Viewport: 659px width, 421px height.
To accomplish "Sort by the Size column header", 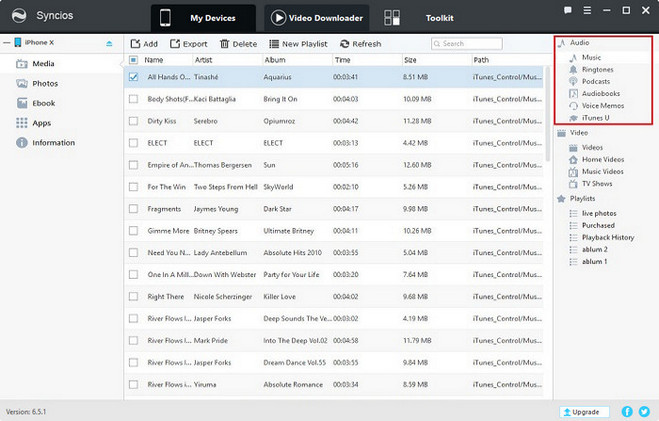I will point(410,60).
